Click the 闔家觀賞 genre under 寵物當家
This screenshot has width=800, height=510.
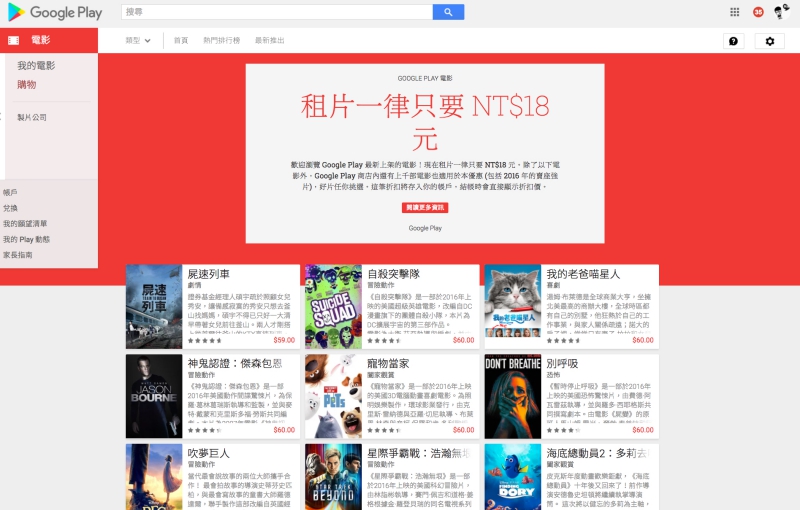(381, 375)
